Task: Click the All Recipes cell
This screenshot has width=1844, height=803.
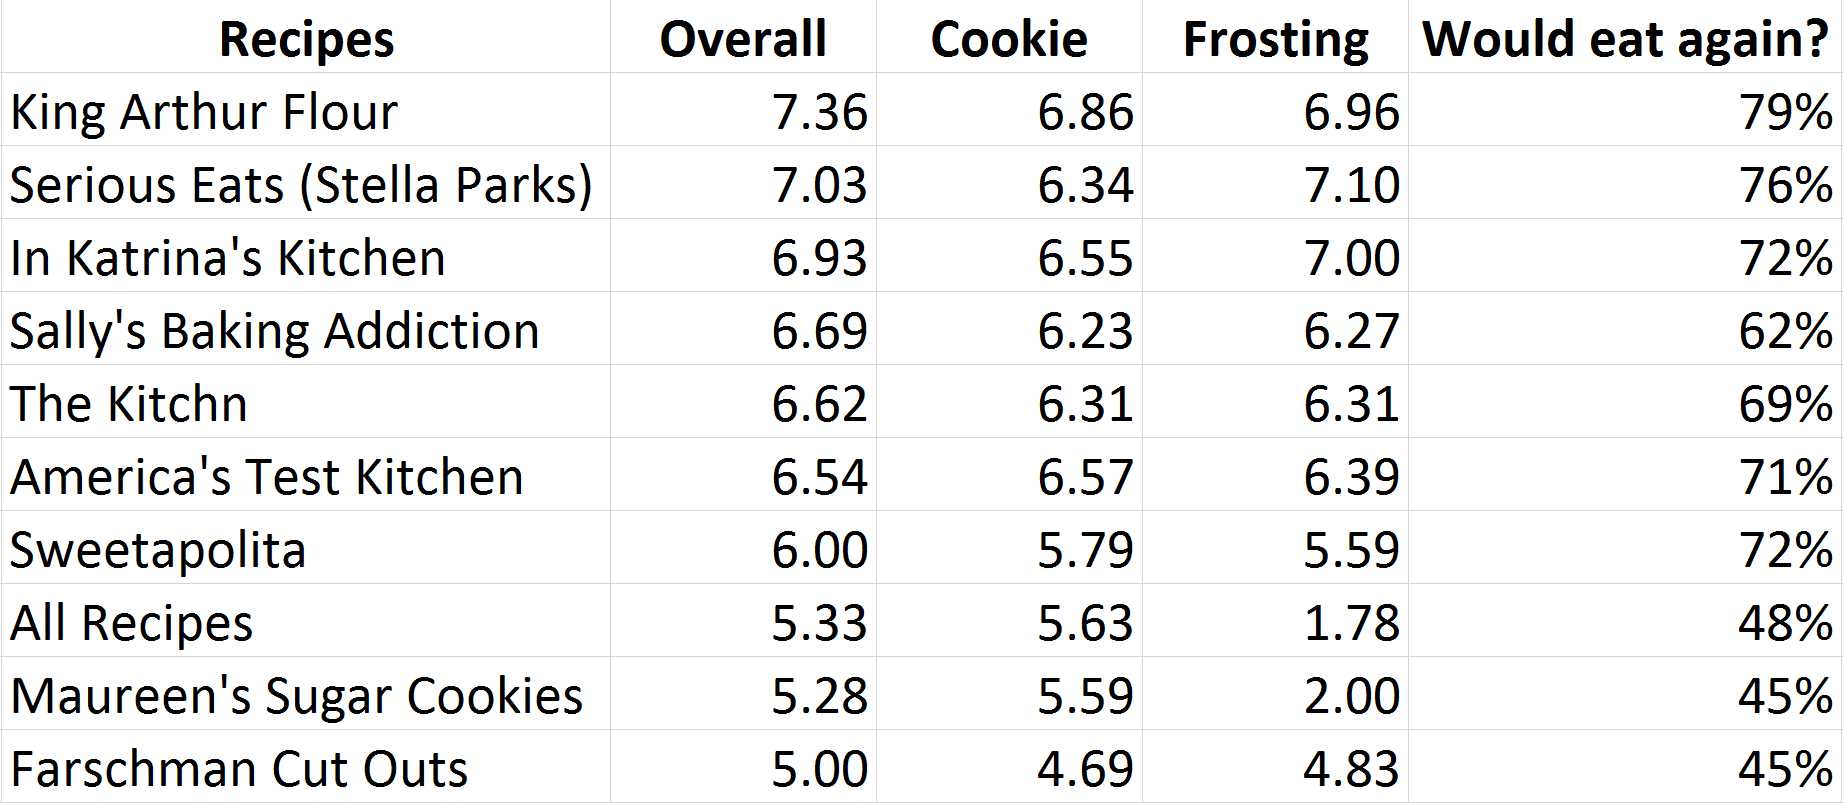Action: pyautogui.click(x=306, y=621)
